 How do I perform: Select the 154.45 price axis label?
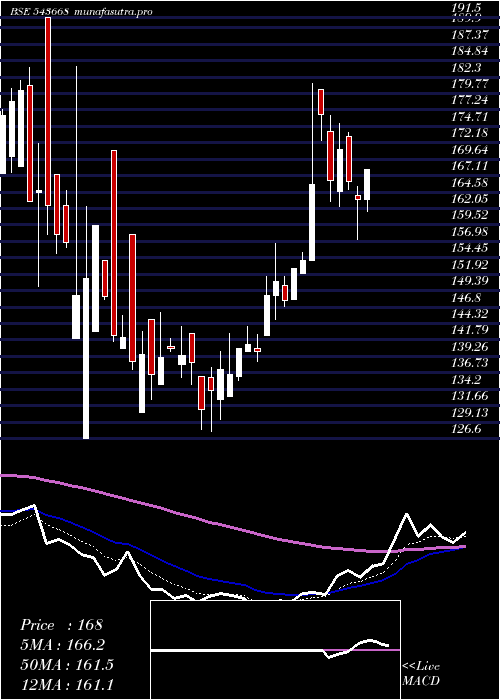(472, 248)
